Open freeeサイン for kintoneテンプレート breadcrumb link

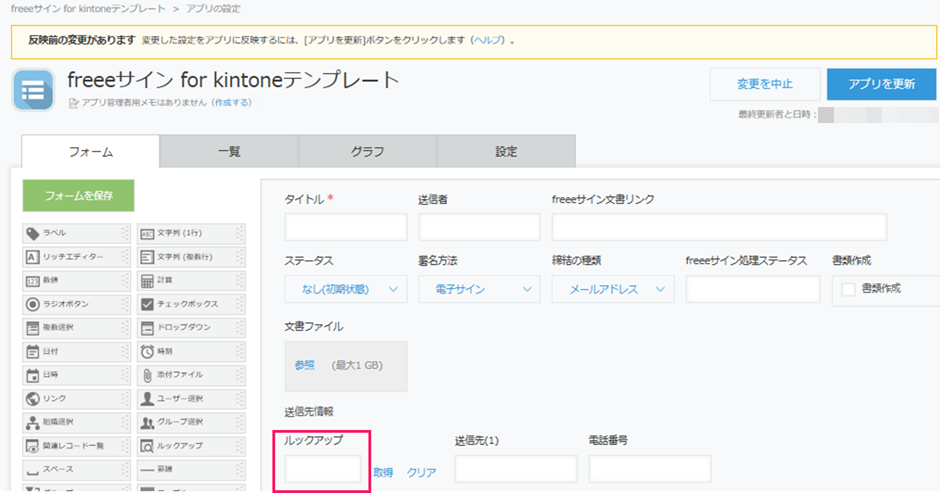coord(88,8)
